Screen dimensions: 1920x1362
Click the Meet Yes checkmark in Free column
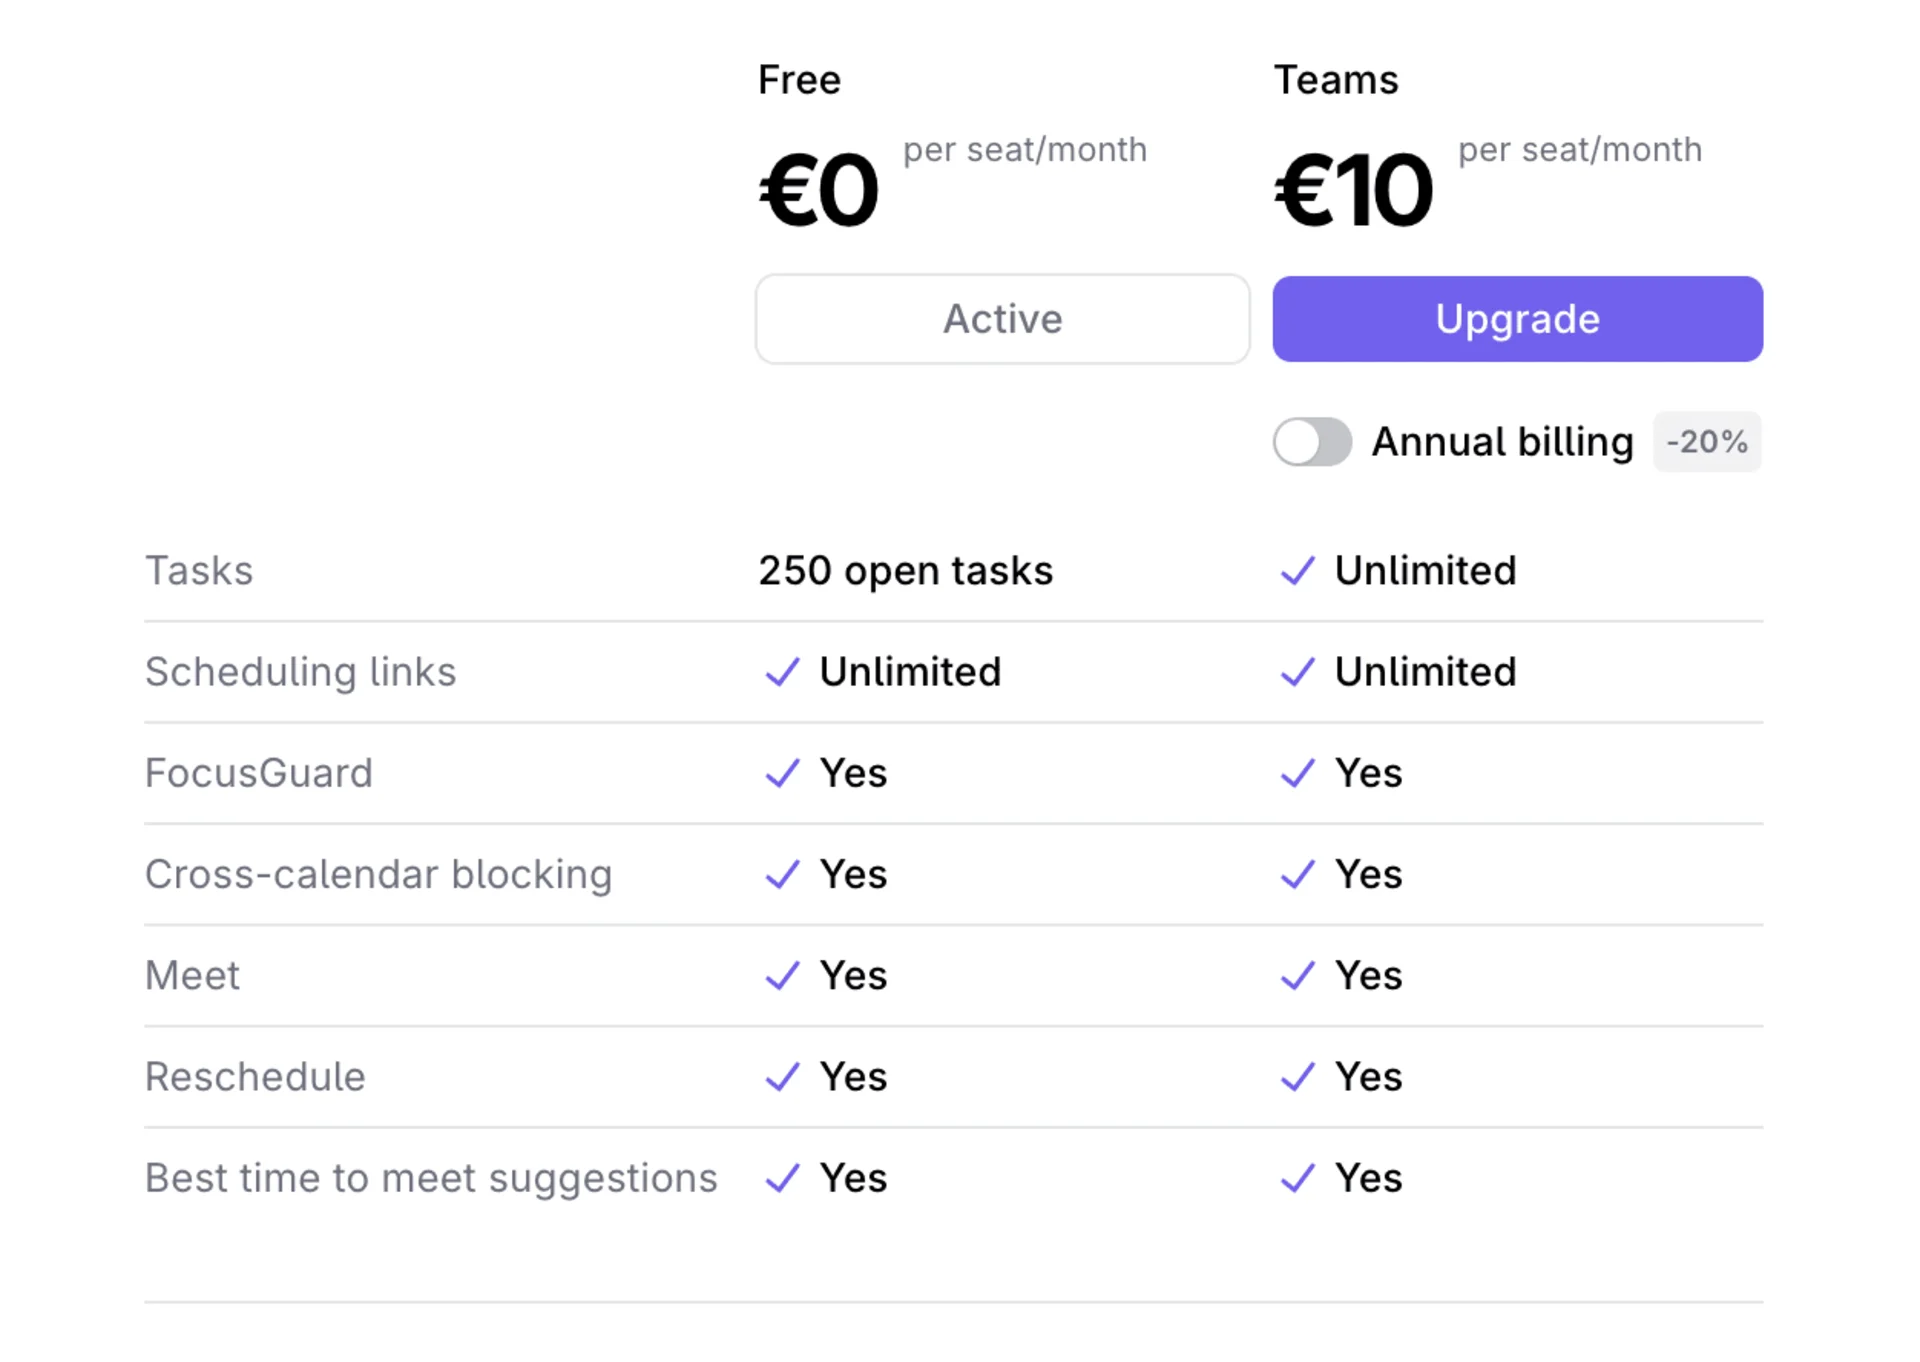pos(782,975)
